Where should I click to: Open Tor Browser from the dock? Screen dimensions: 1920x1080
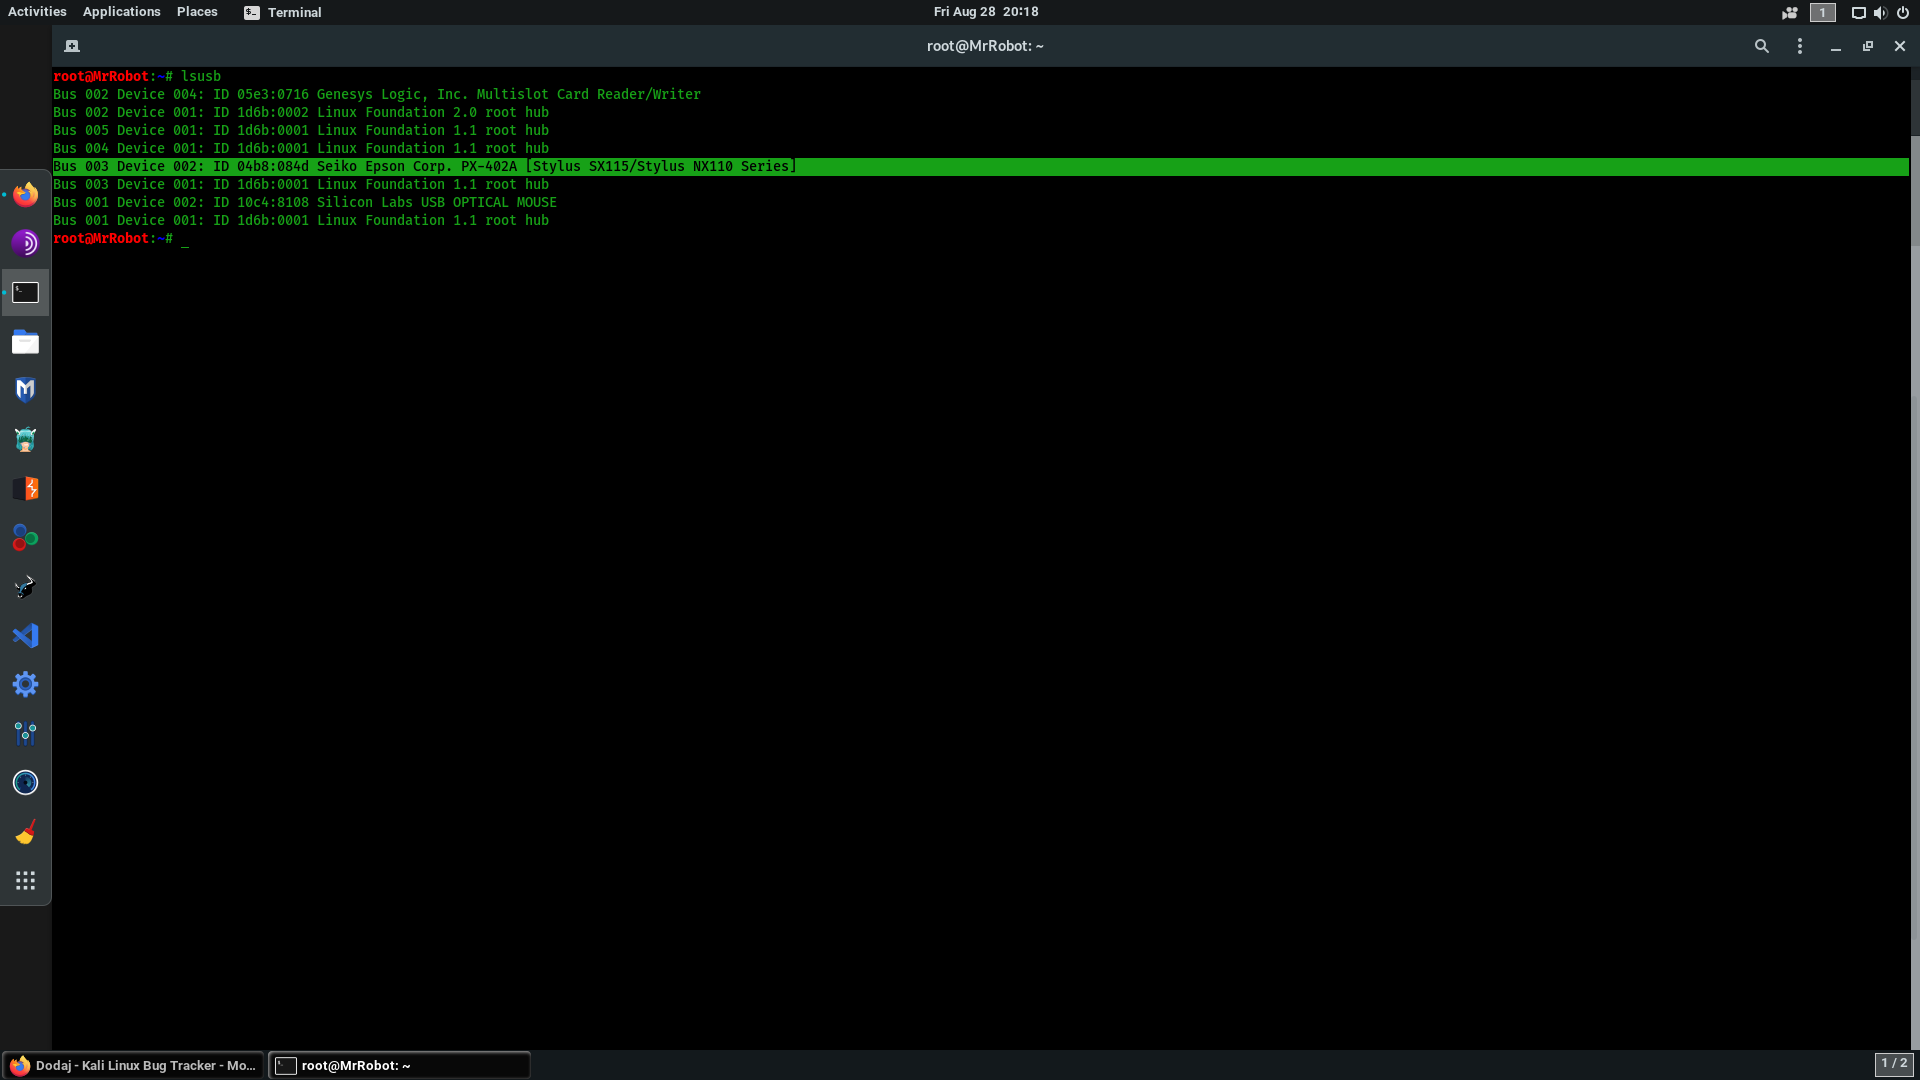(25, 243)
